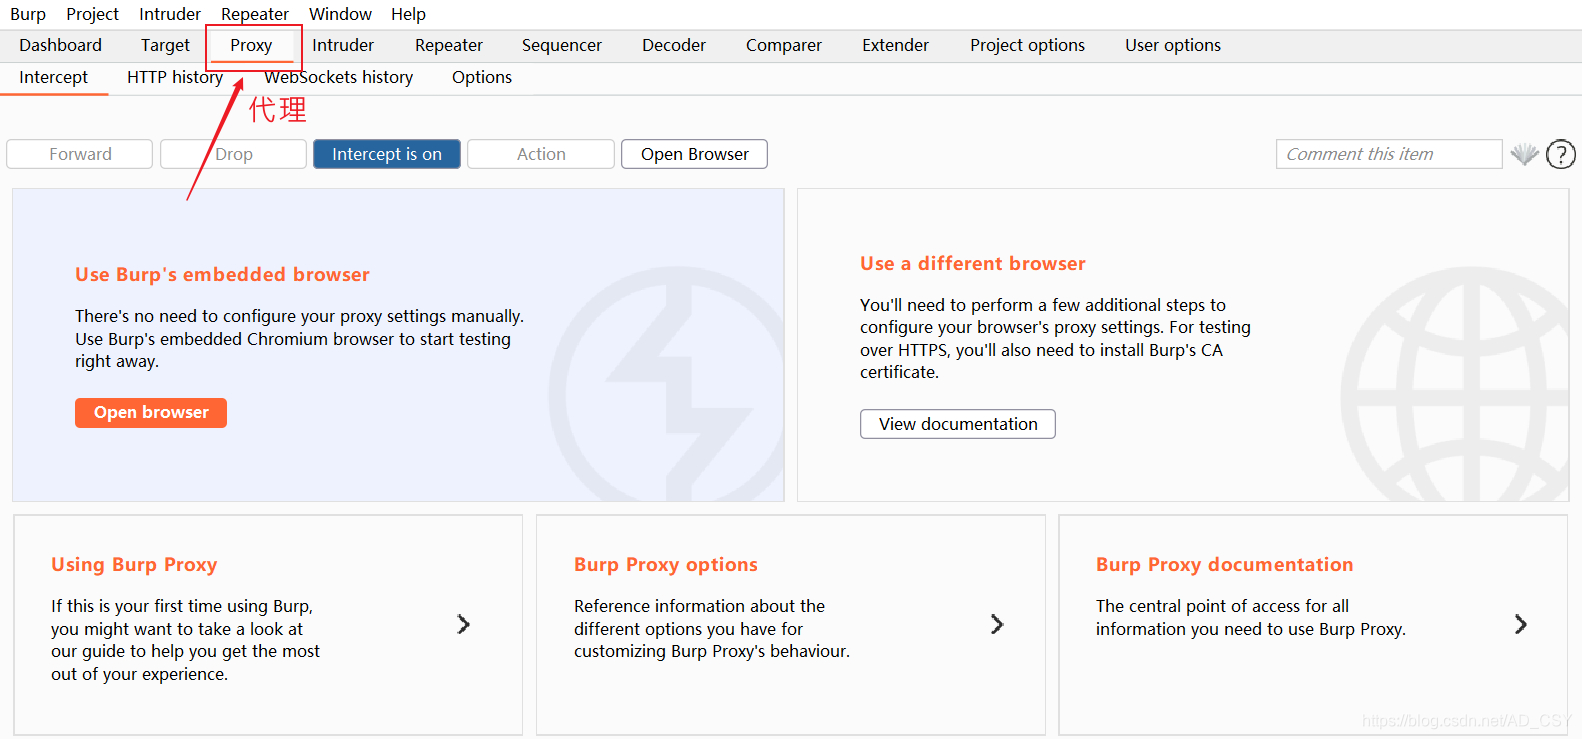Open the Project options tab
Screen dimensions: 1582x739
pos(1028,45)
